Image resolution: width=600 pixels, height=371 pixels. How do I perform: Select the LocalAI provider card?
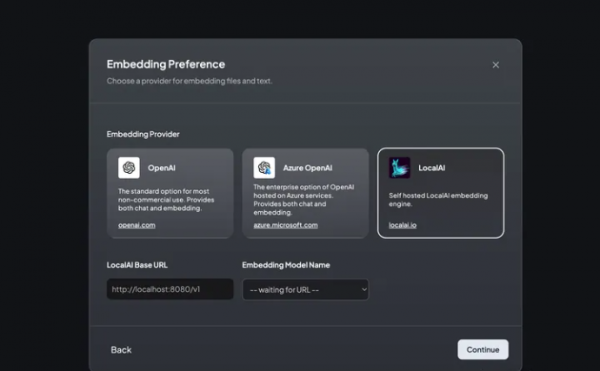(x=440, y=193)
